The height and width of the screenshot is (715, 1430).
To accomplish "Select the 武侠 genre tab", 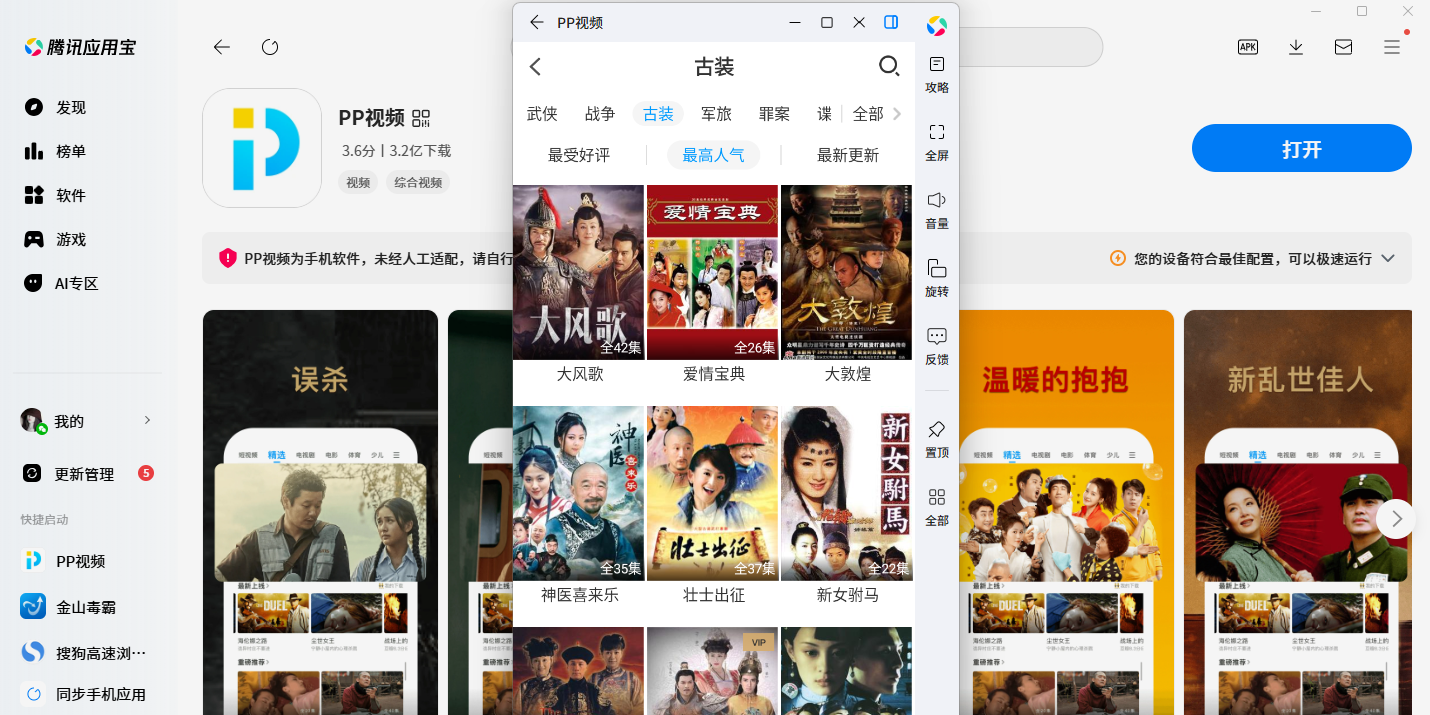I will [542, 114].
